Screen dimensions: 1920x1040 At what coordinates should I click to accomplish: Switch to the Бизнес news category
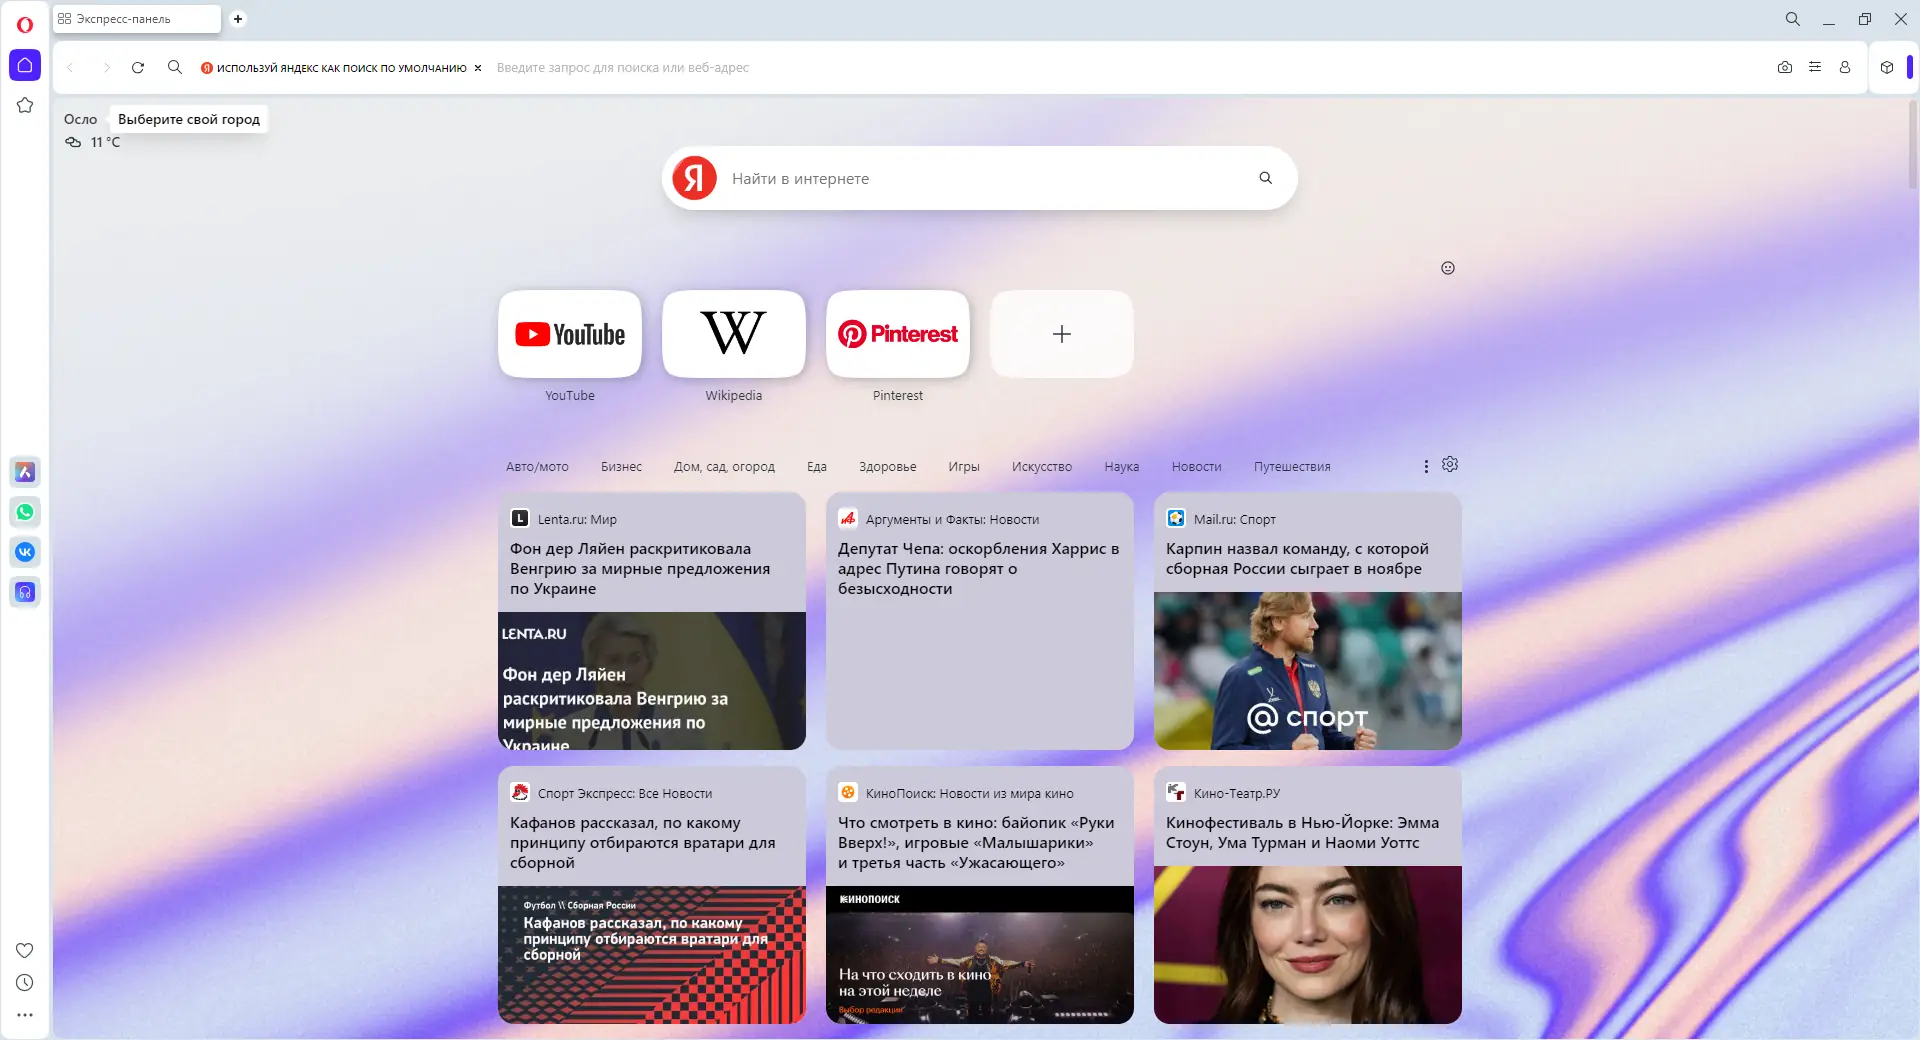621,467
